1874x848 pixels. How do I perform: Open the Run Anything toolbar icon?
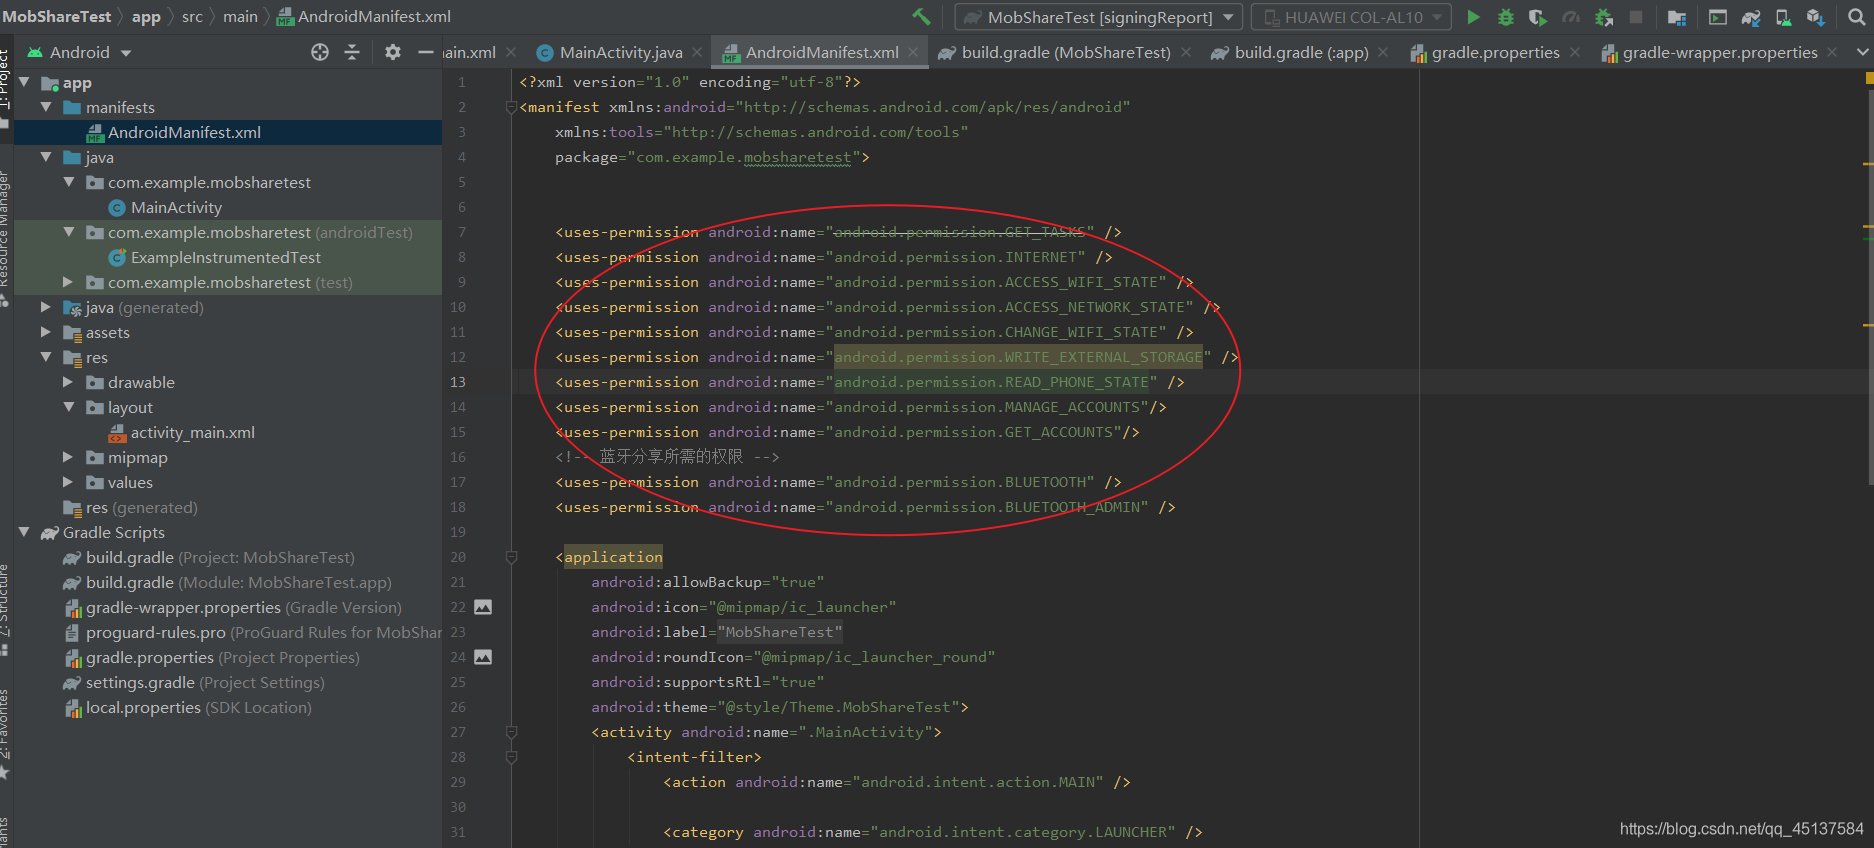1718,17
